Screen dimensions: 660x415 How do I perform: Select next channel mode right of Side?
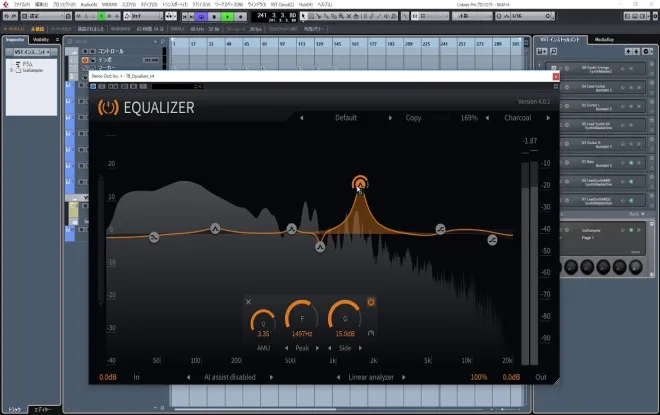(x=360, y=348)
